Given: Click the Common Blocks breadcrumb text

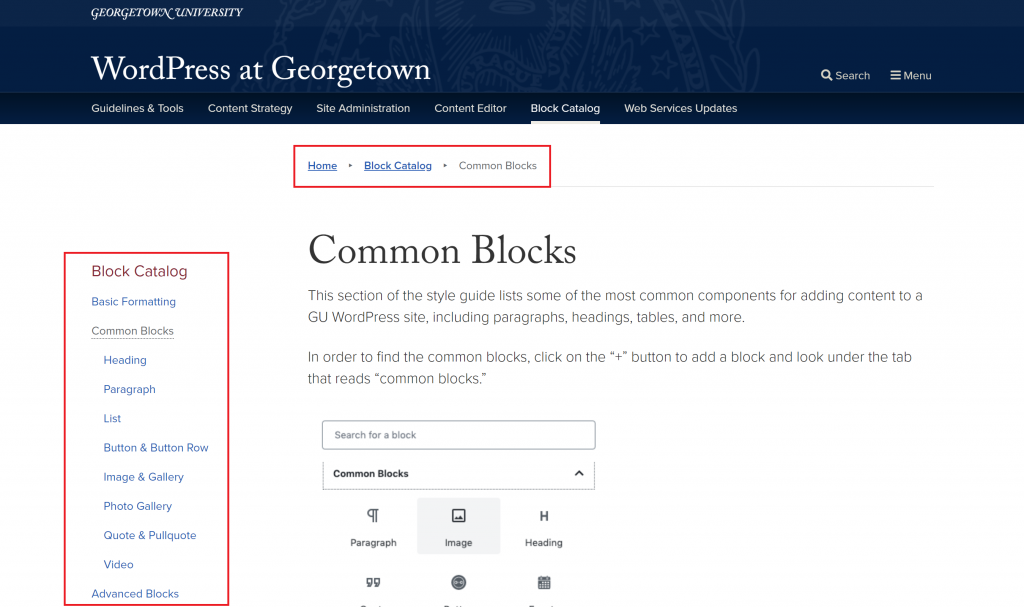Looking at the screenshot, I should click(x=498, y=166).
